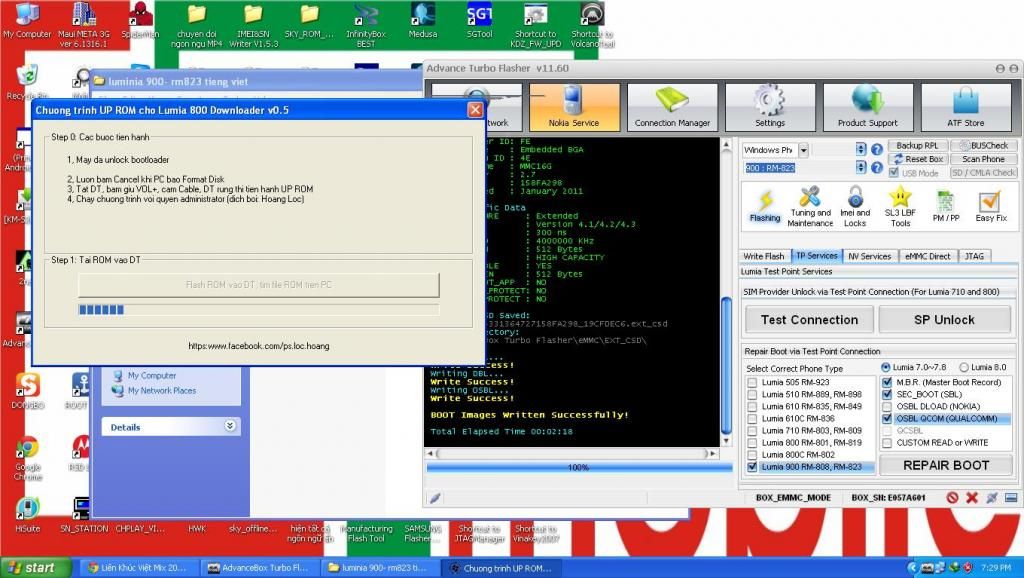Click the Test Connection button
Screen dimensions: 1024x578
pyautogui.click(x=809, y=319)
